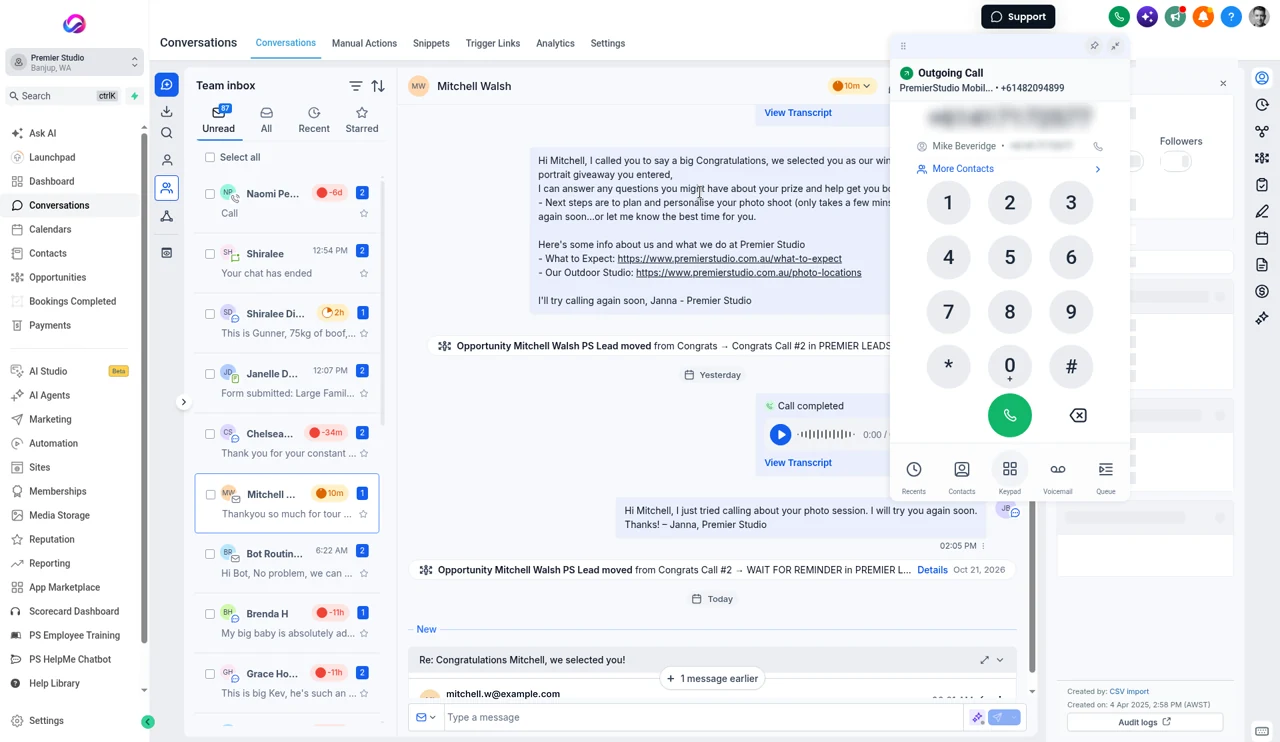Open the Audit logs button
The height and width of the screenshot is (742, 1280).
(x=1145, y=722)
